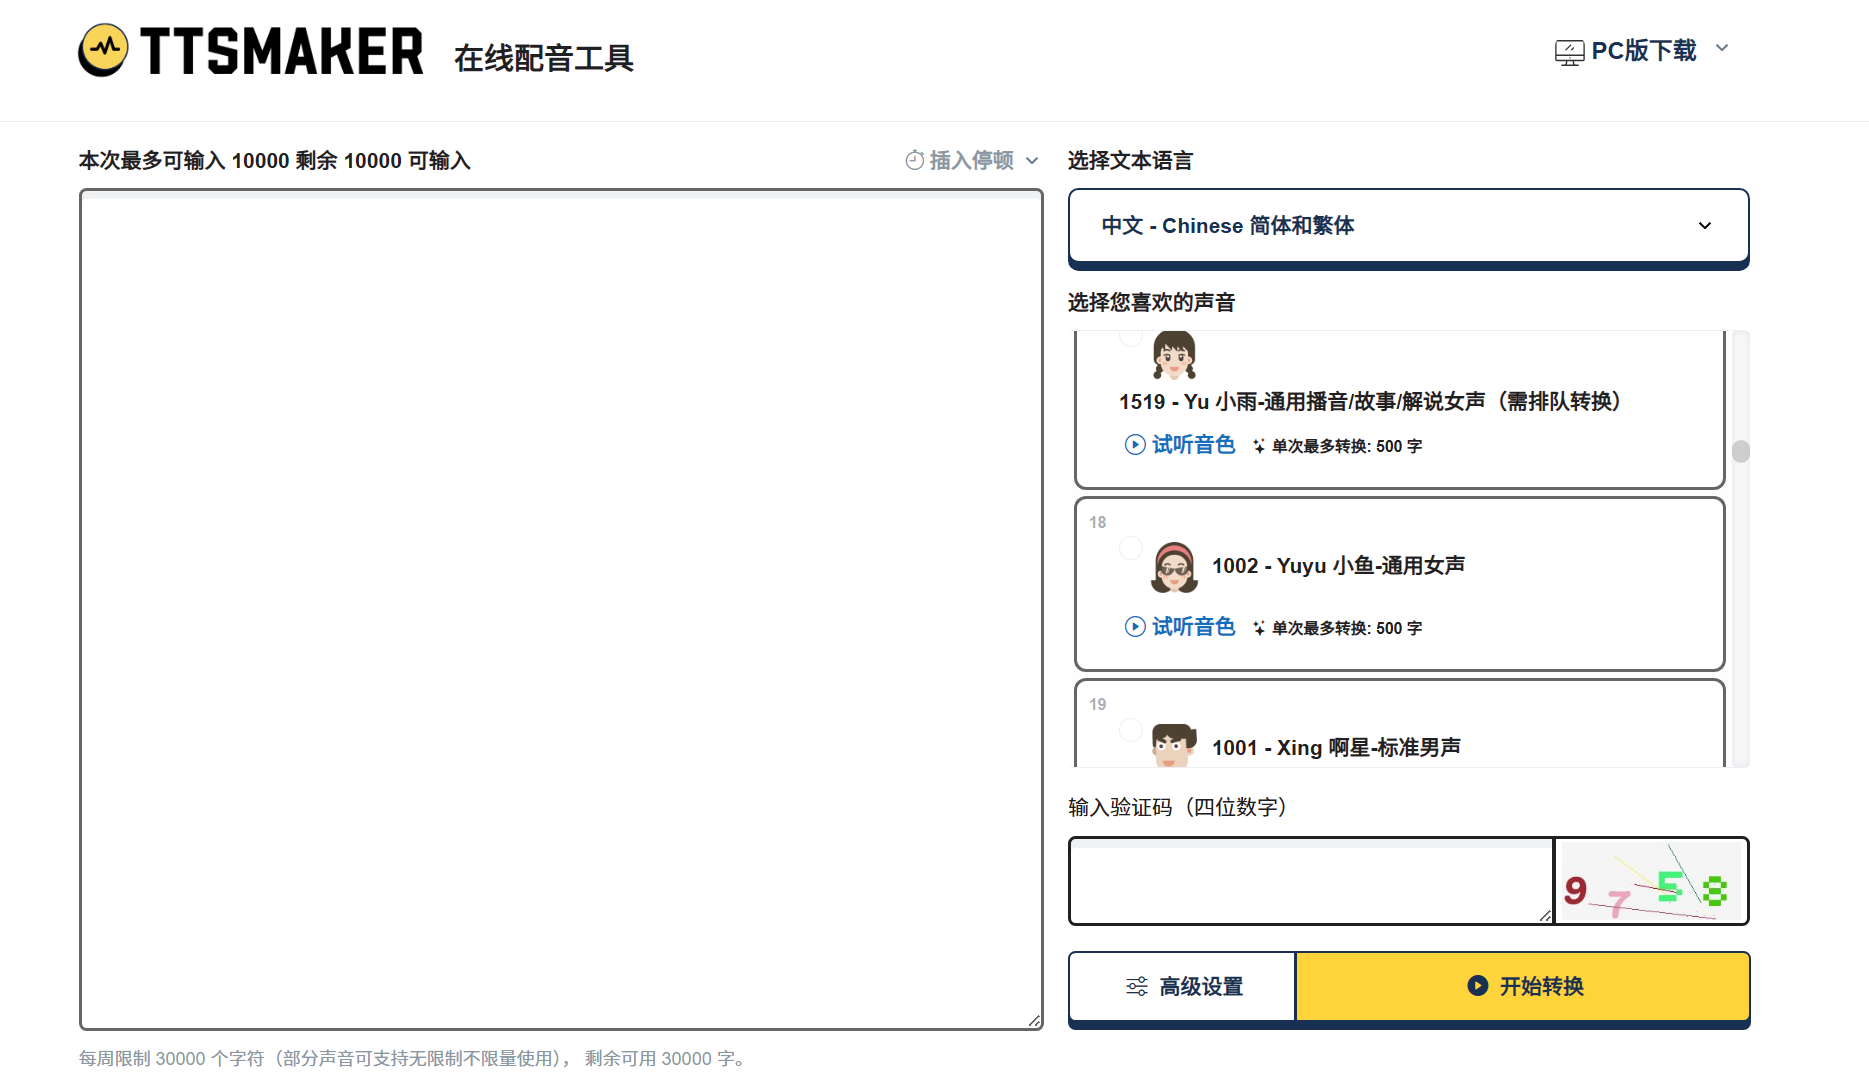The image size is (1869, 1081).
Task: Click the captcha code input field
Action: click(x=1311, y=881)
